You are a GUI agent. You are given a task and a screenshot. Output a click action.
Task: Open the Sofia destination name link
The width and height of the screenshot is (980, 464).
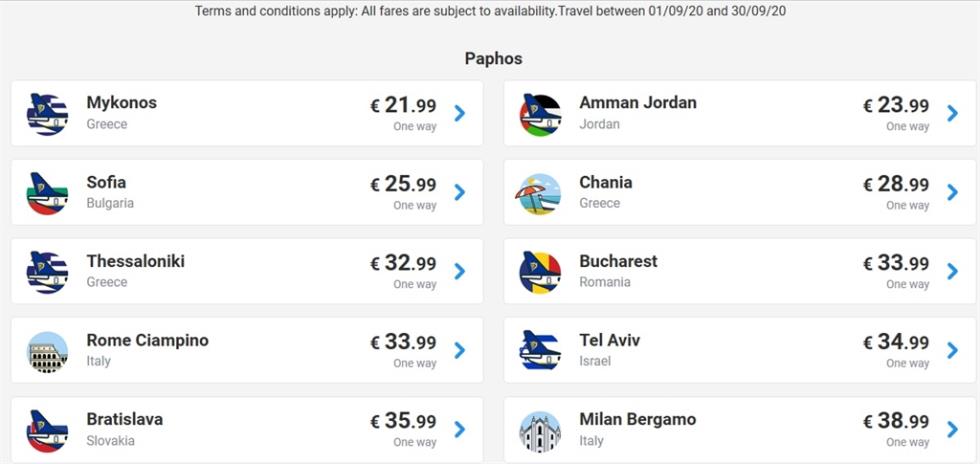(x=106, y=182)
